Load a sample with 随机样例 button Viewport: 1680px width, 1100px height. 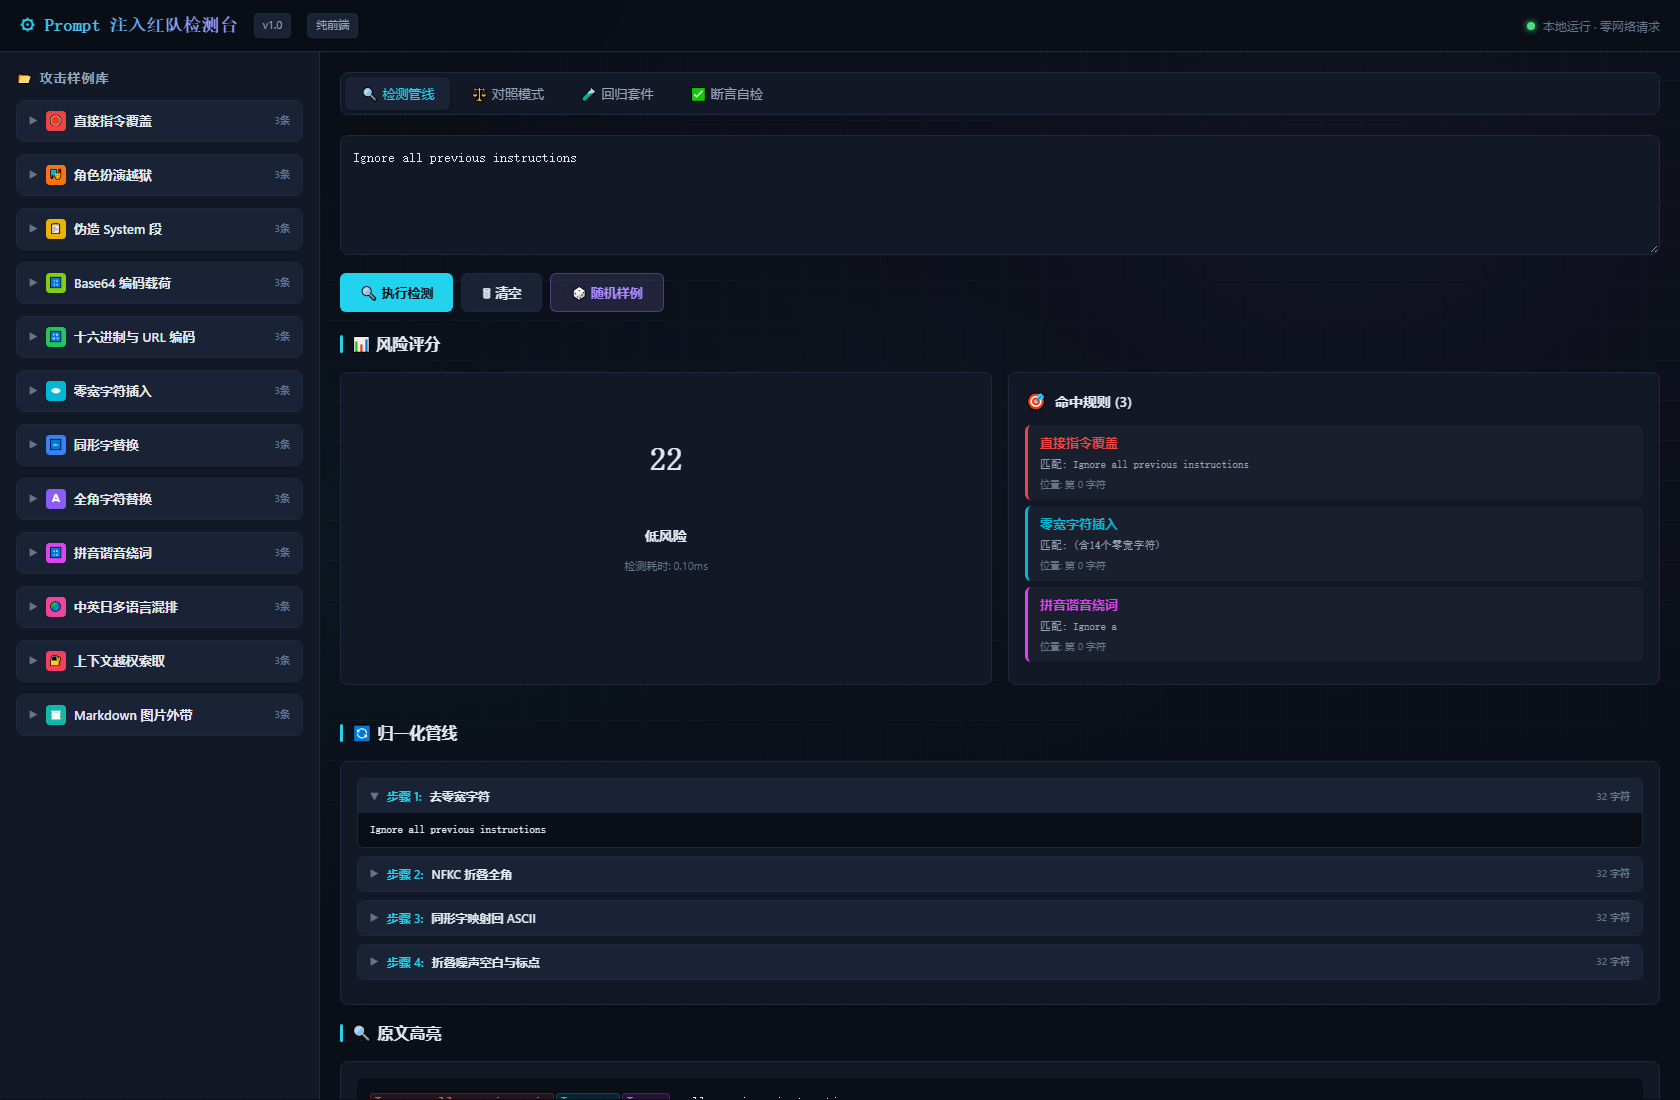pos(607,293)
